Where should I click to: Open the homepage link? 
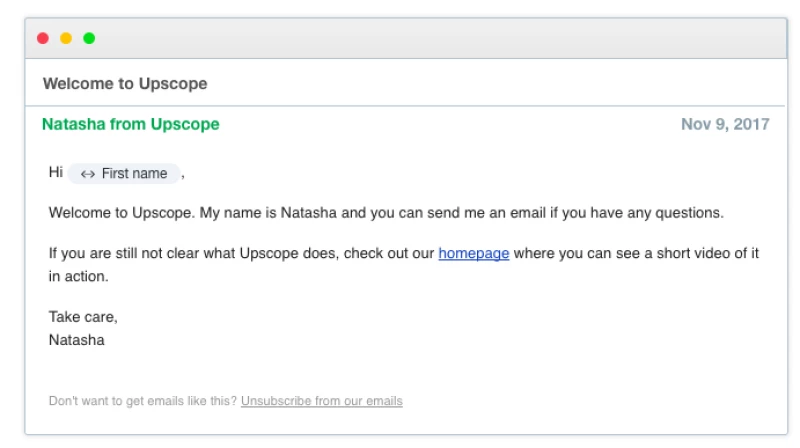(474, 254)
